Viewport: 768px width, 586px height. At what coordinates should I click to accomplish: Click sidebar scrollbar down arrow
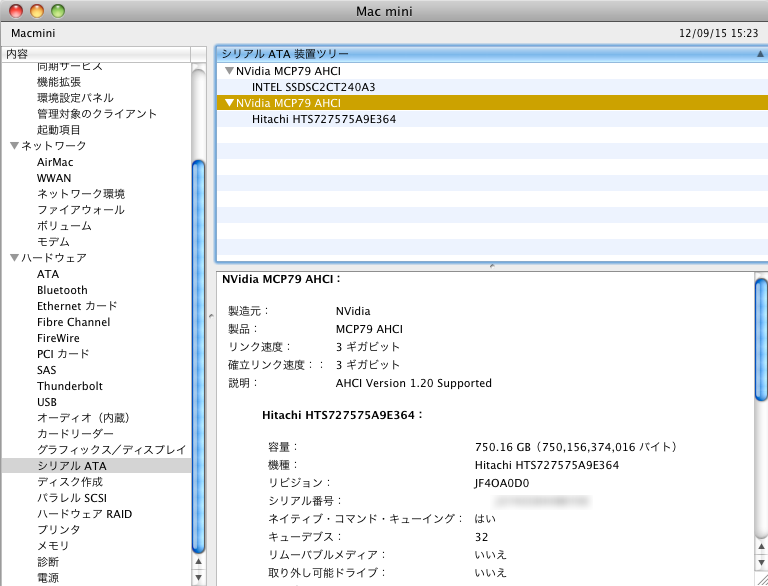click(x=198, y=577)
